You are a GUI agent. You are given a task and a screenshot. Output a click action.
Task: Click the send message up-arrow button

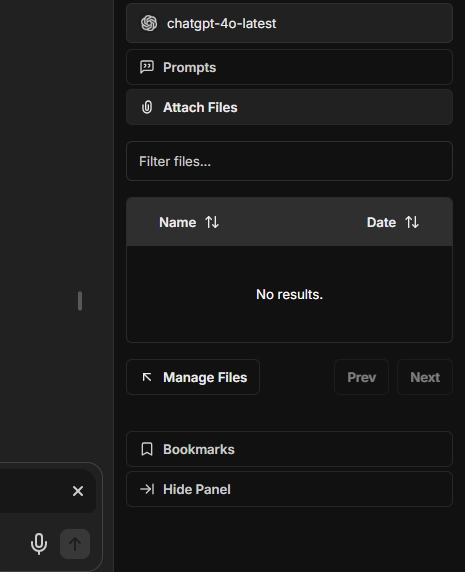75,544
